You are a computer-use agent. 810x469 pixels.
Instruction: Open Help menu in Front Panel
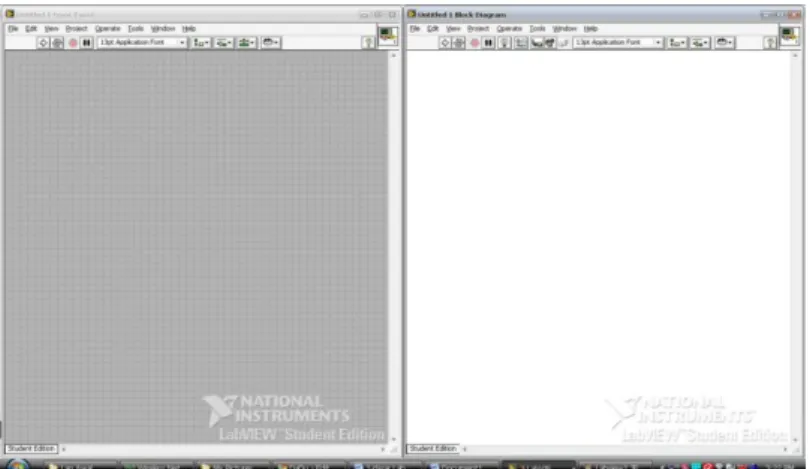coord(189,28)
